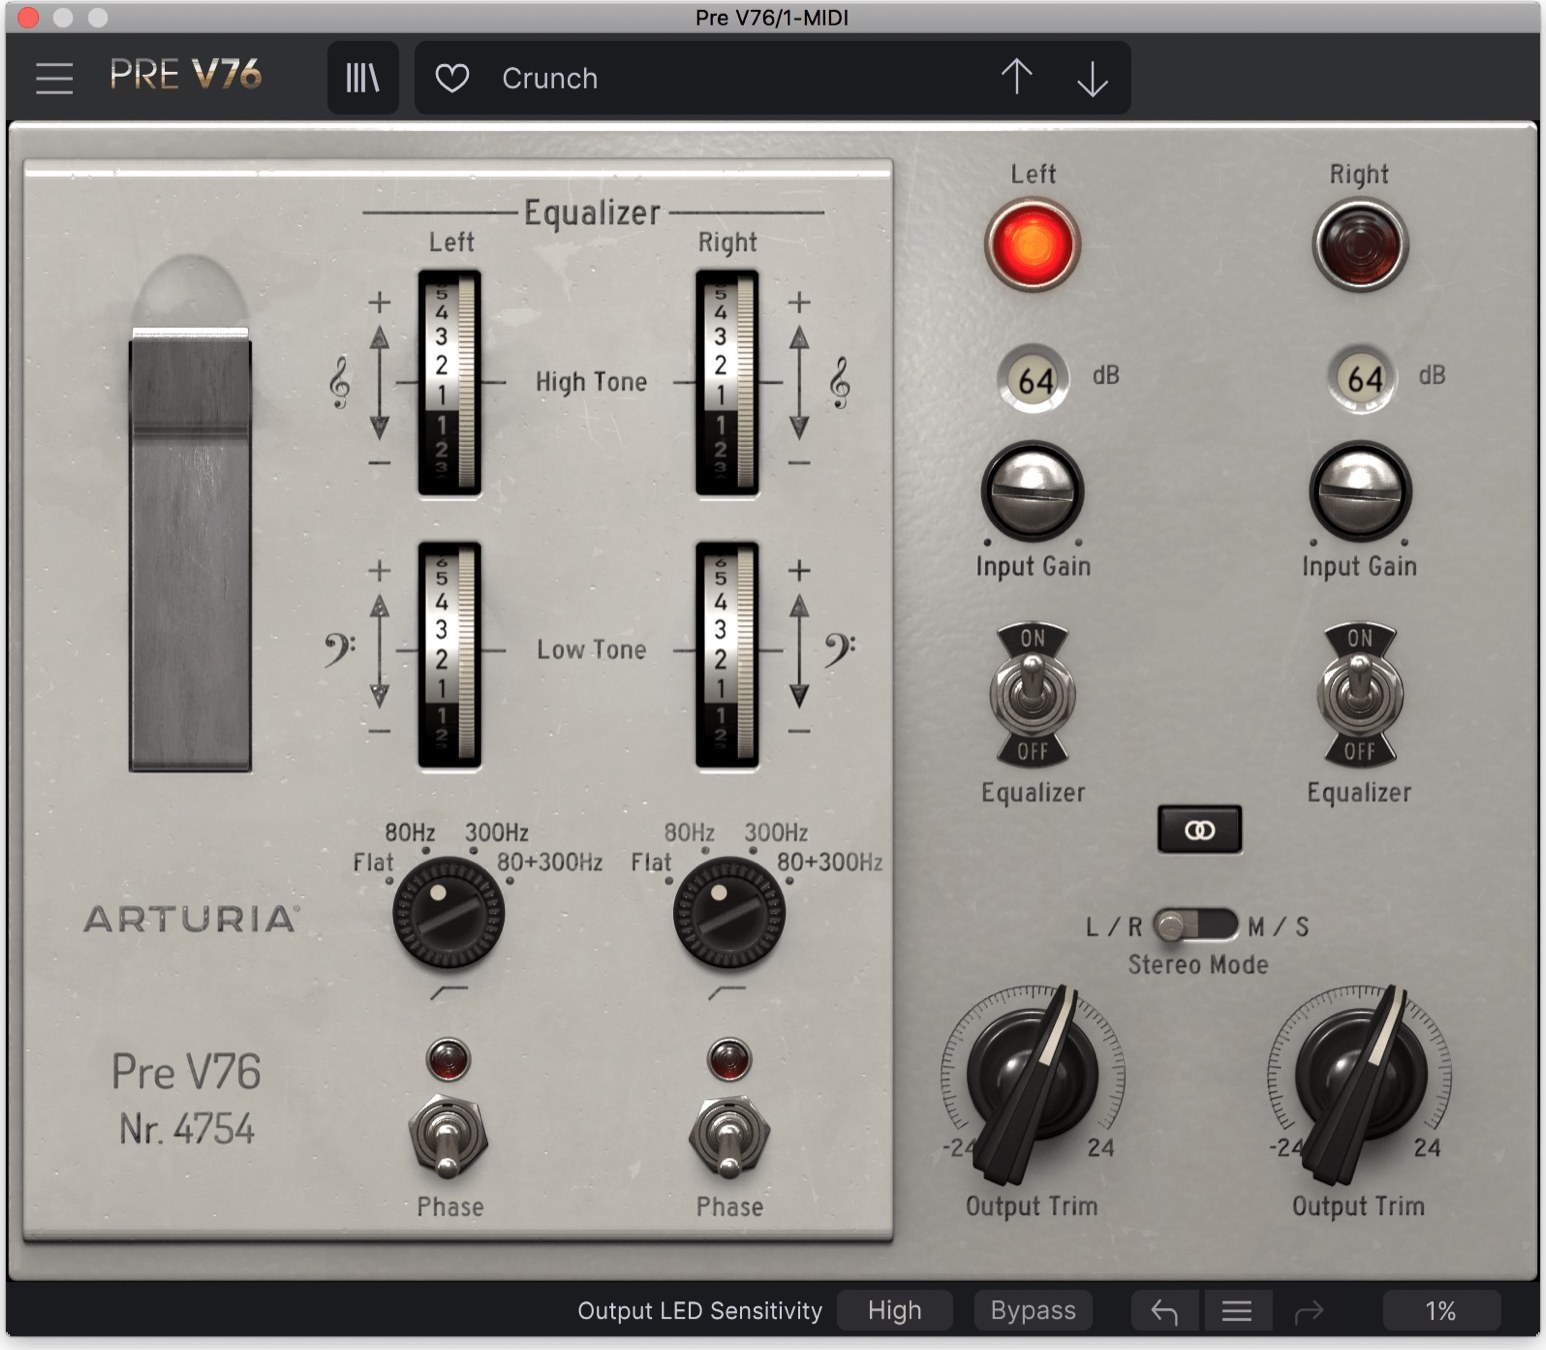Screen dimensions: 1546x1350
Task: Click the redo arrow in the bottom bar
Action: click(1309, 1311)
